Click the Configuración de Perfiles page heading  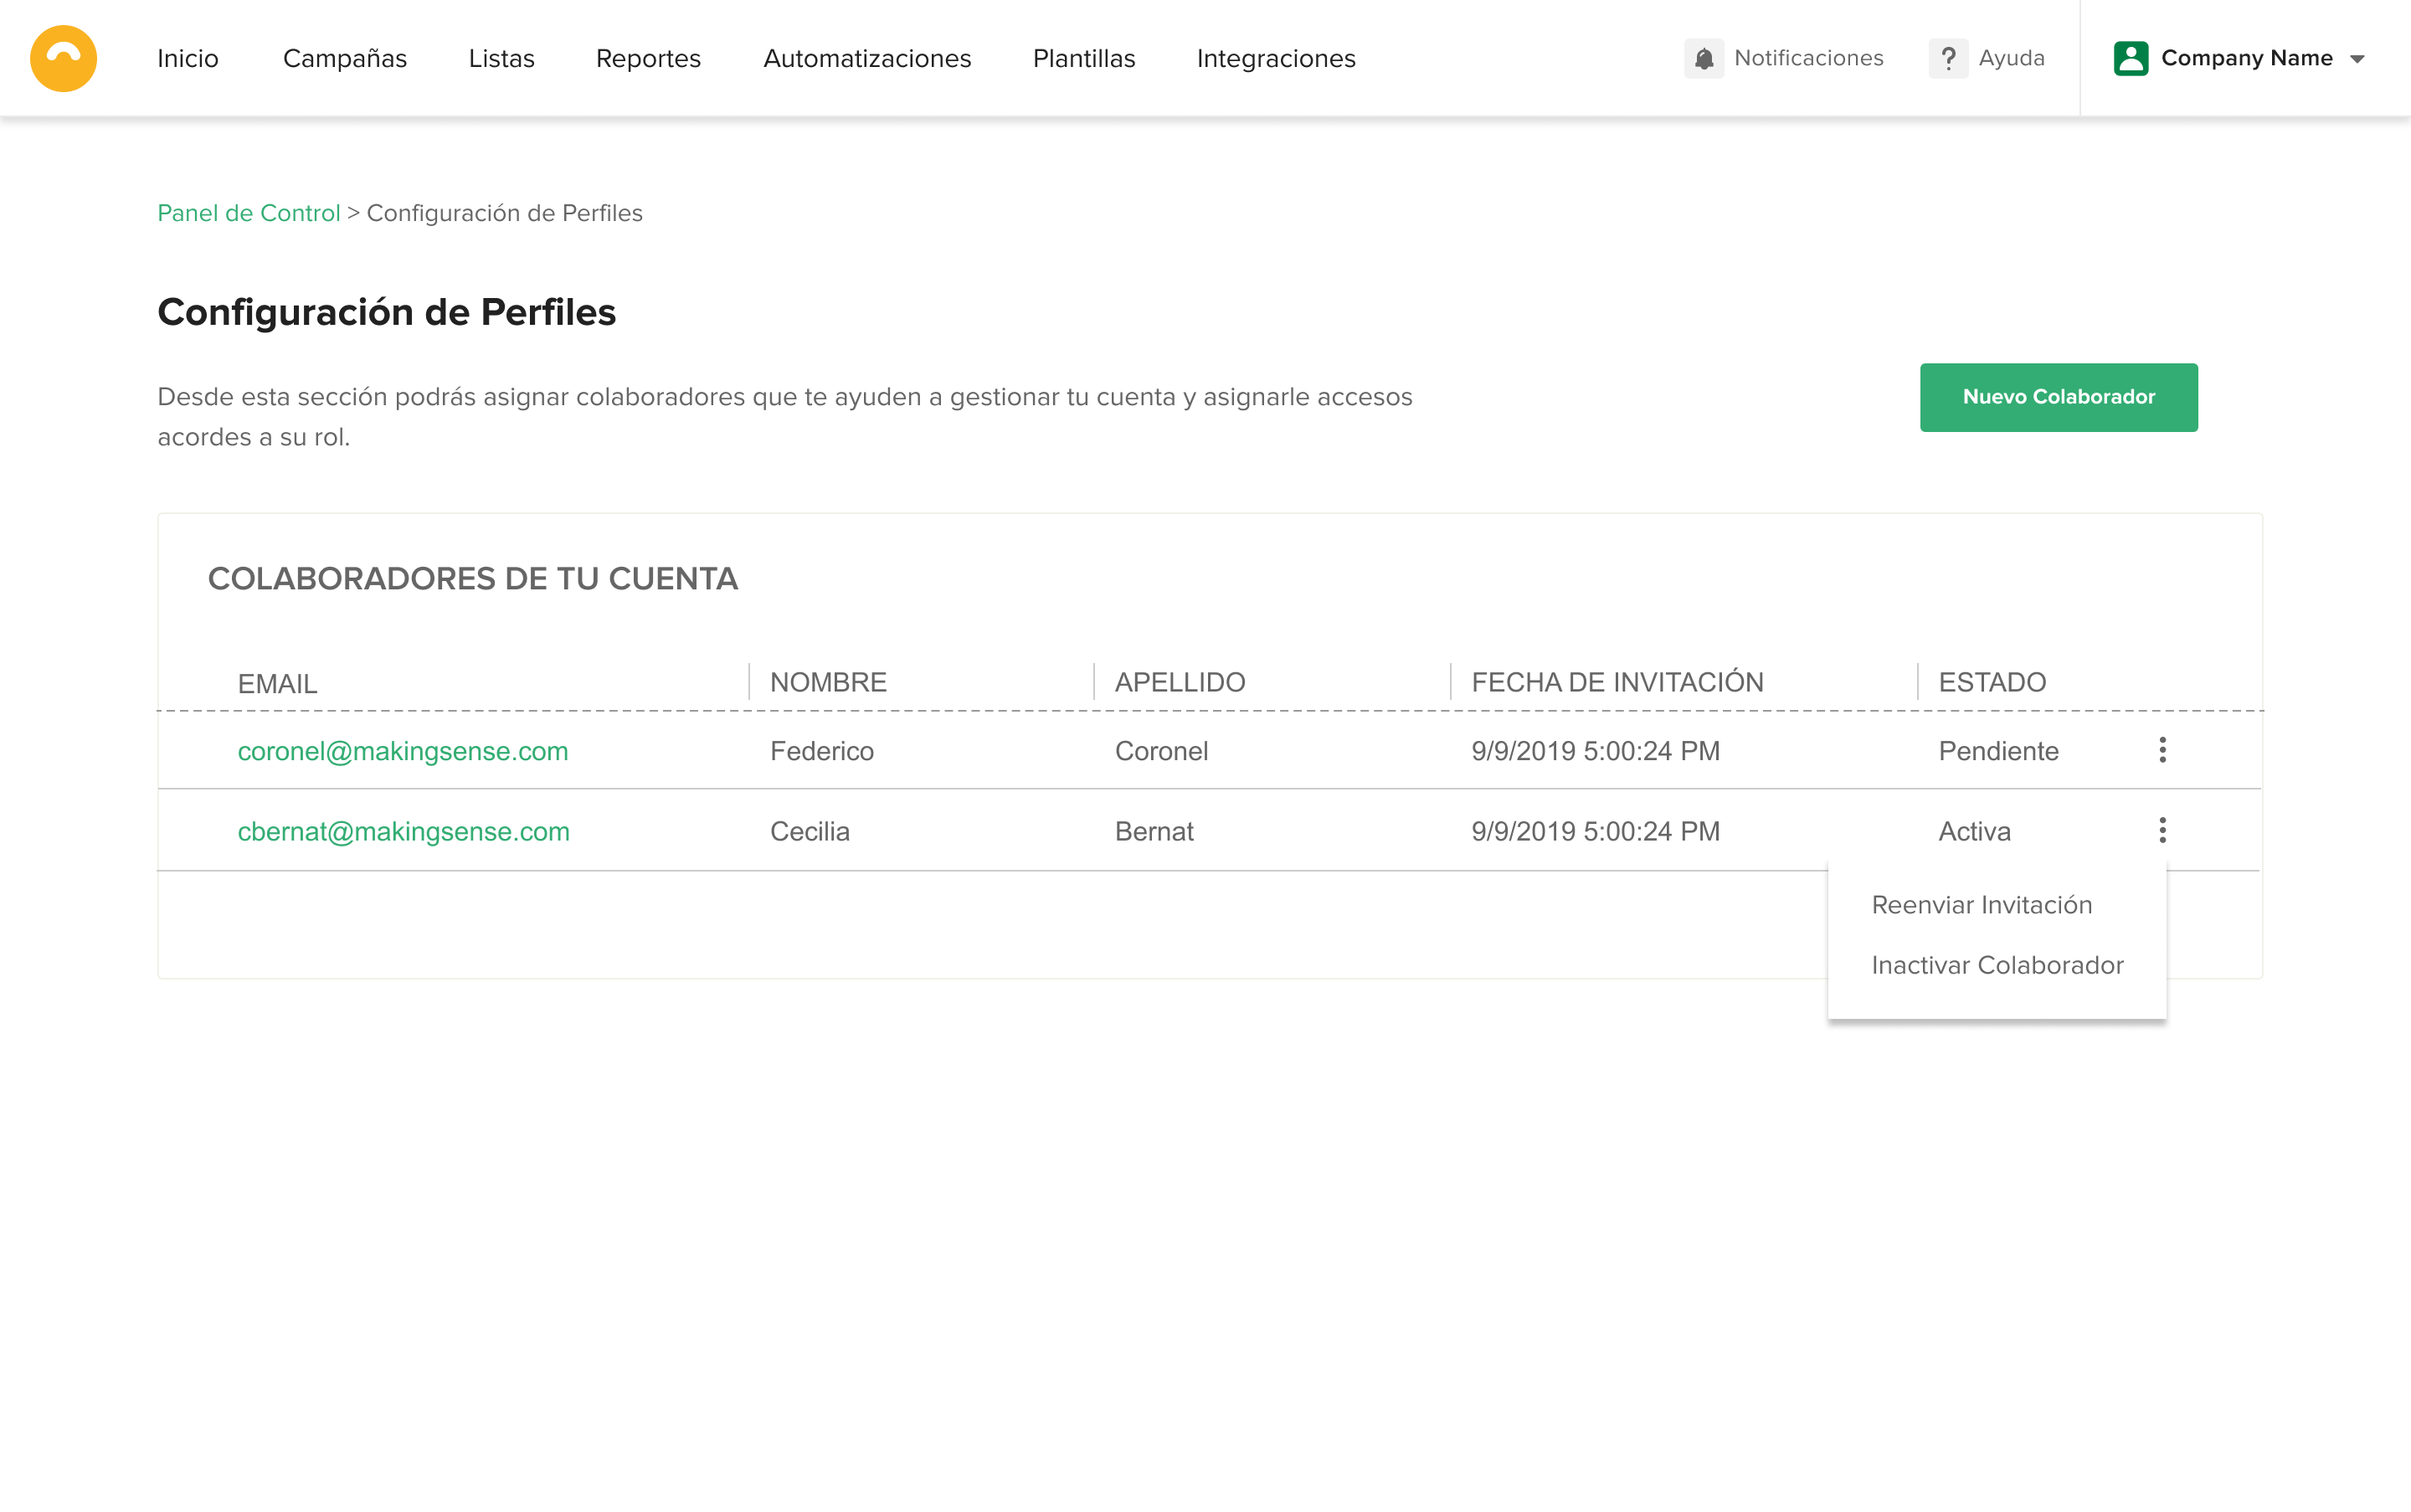point(386,313)
